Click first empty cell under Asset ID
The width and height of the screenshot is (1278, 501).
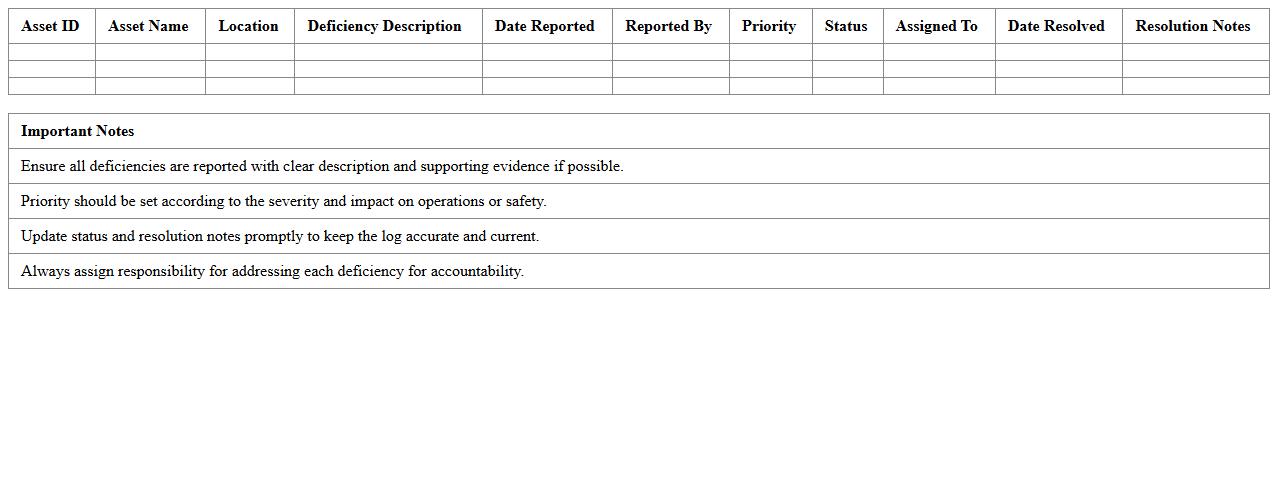[x=51, y=52]
